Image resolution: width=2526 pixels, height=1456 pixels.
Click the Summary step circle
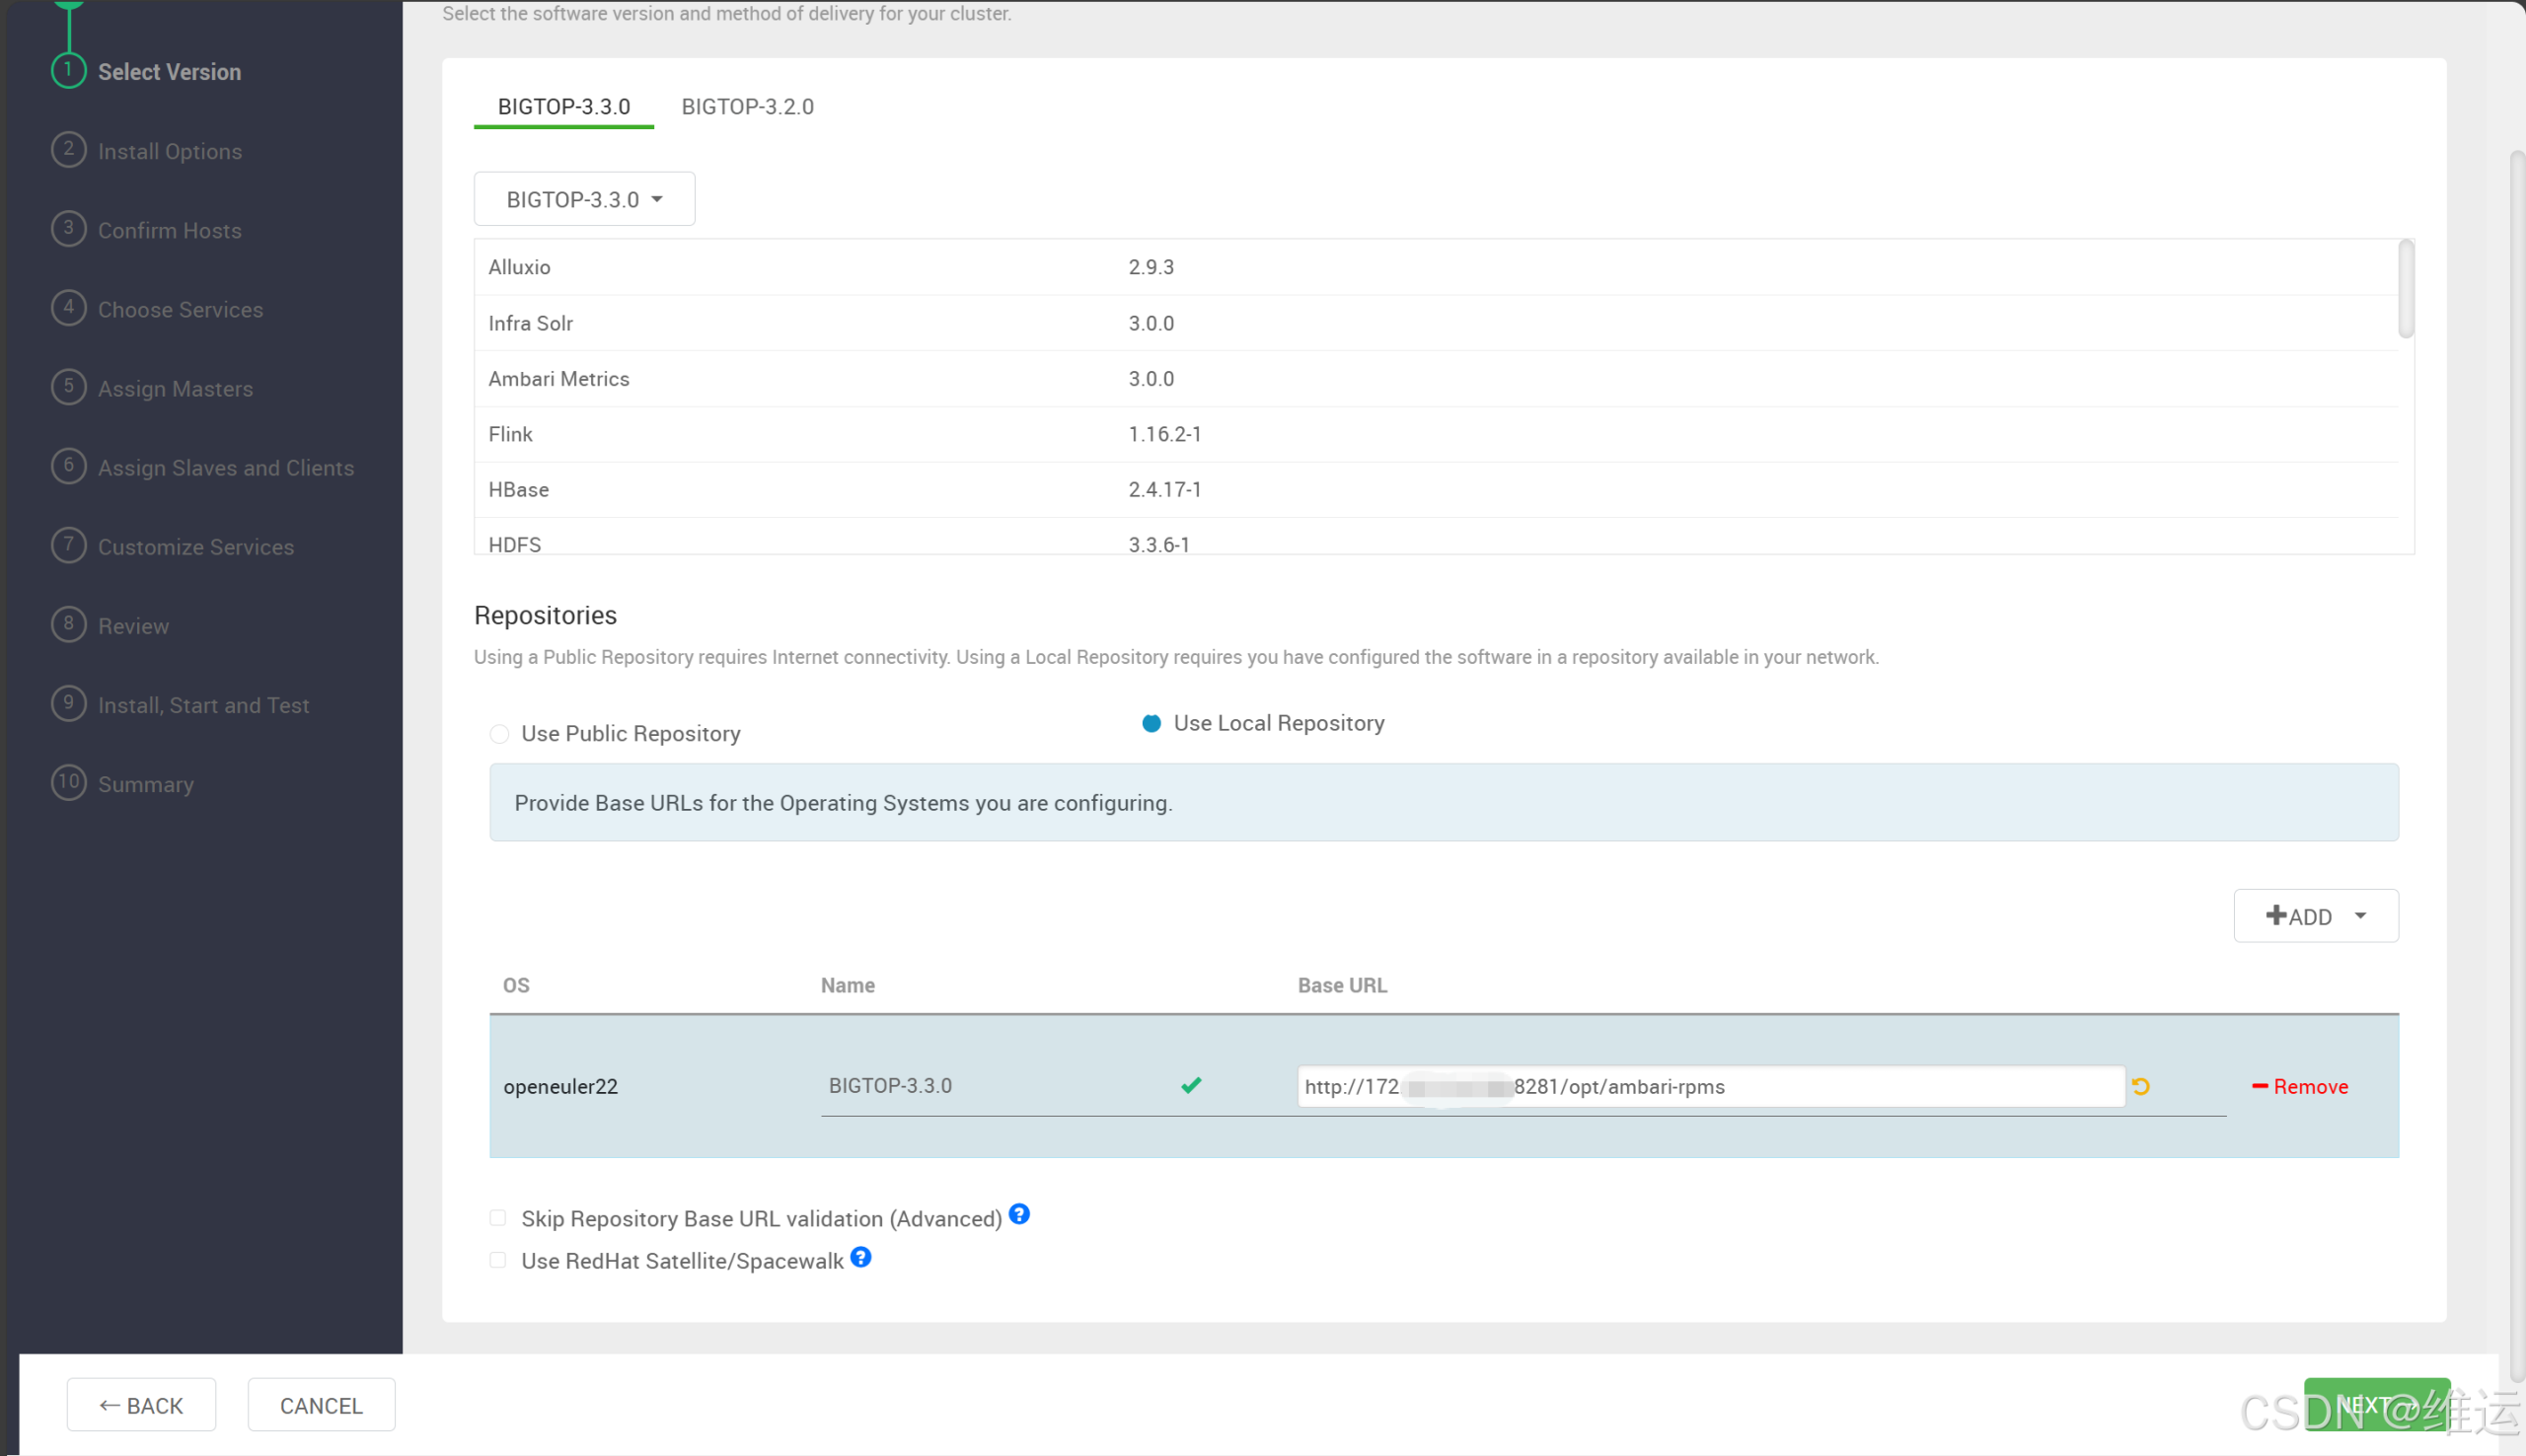click(68, 783)
